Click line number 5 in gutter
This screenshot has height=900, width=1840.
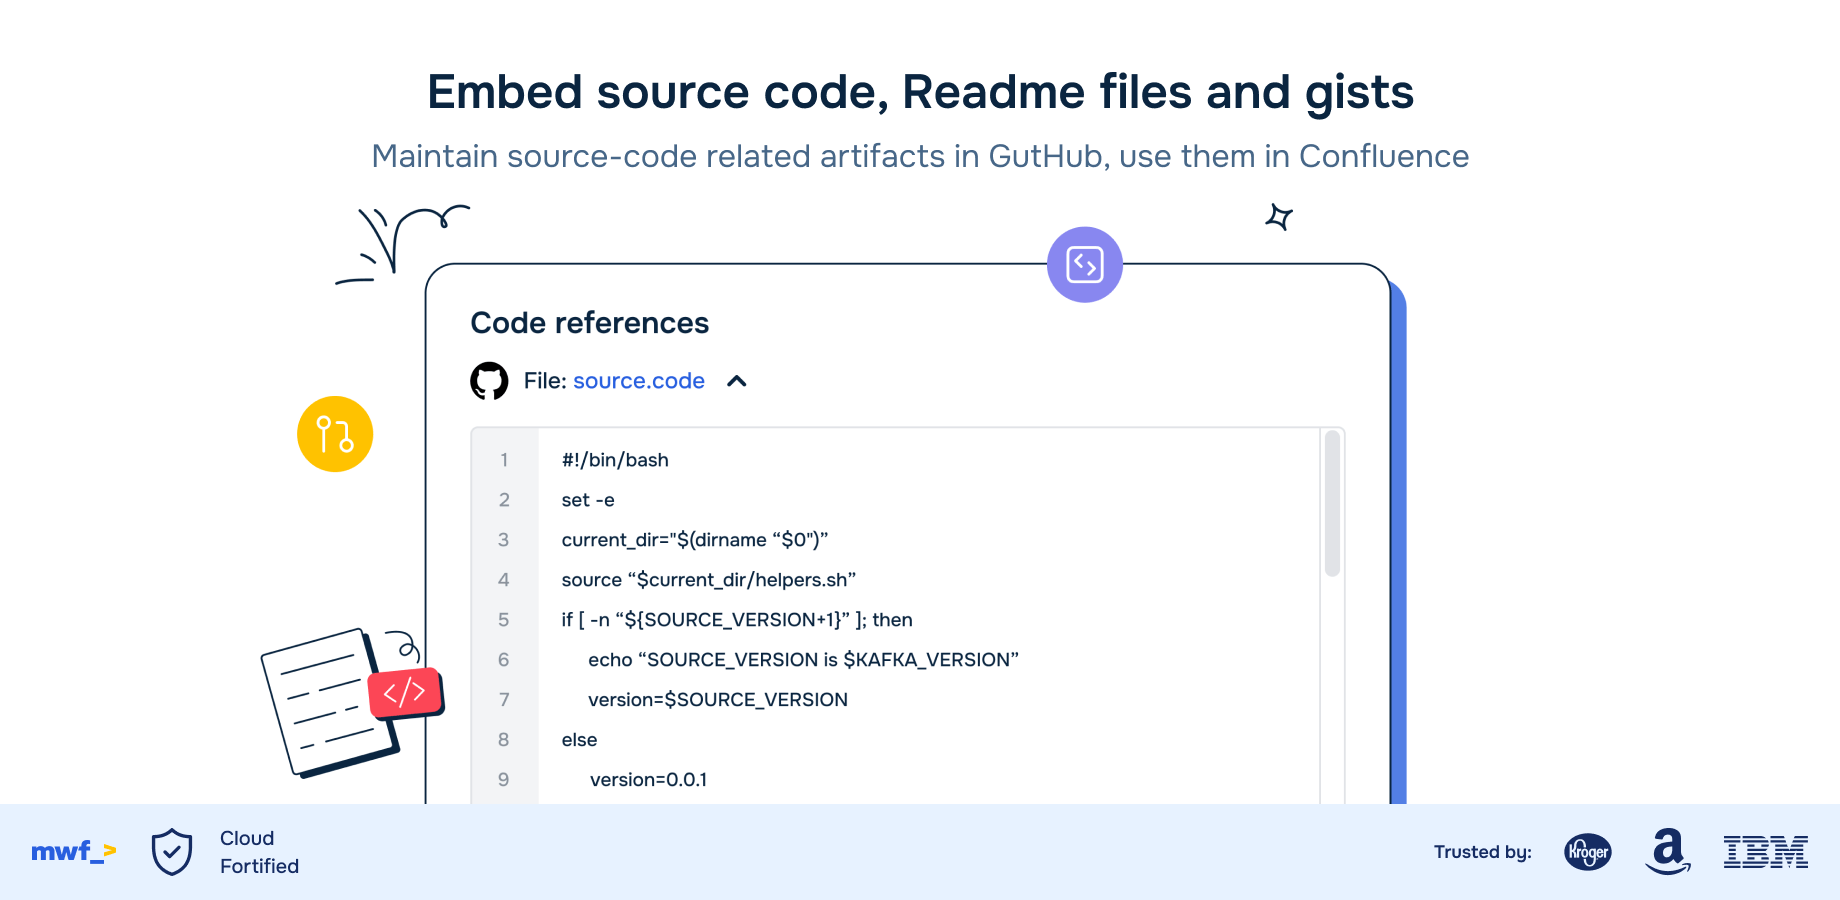tap(504, 620)
